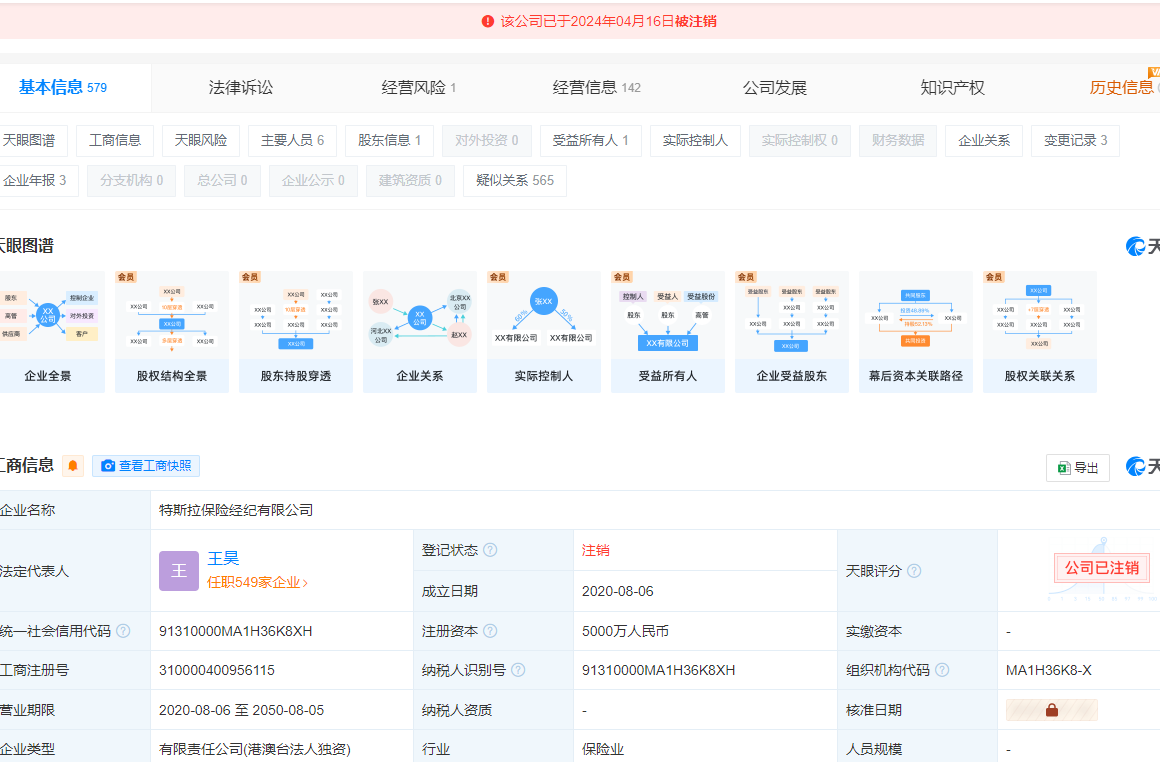Open the 历史信息 menu item

(x=1120, y=86)
